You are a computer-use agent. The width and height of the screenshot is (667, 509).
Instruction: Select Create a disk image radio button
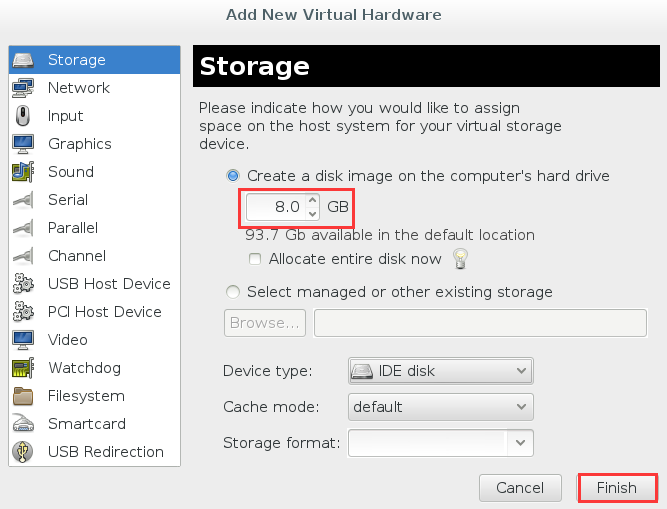click(233, 176)
